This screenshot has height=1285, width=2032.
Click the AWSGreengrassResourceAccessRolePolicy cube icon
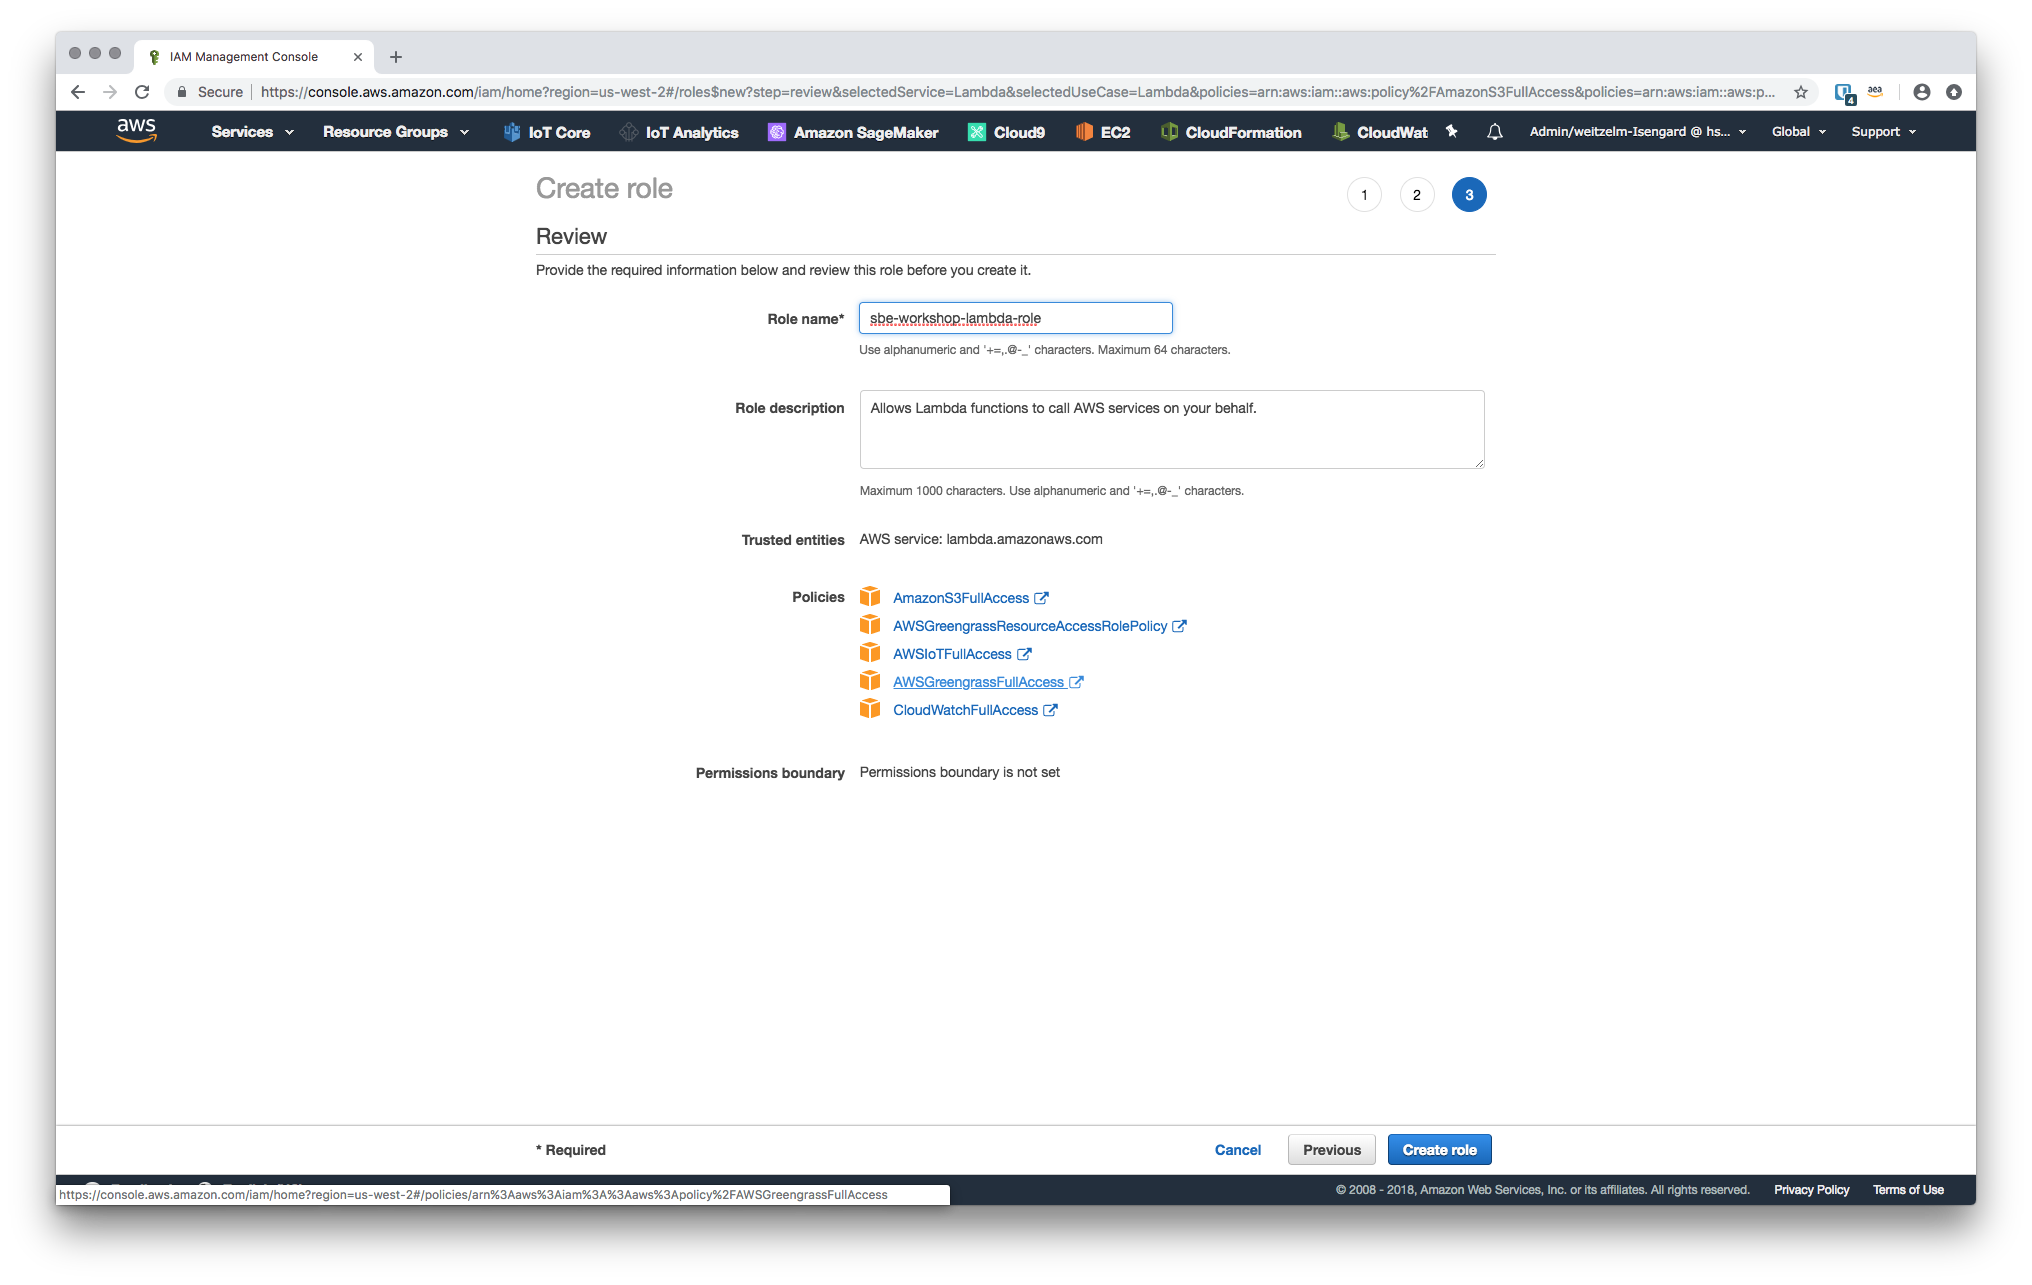click(x=870, y=625)
